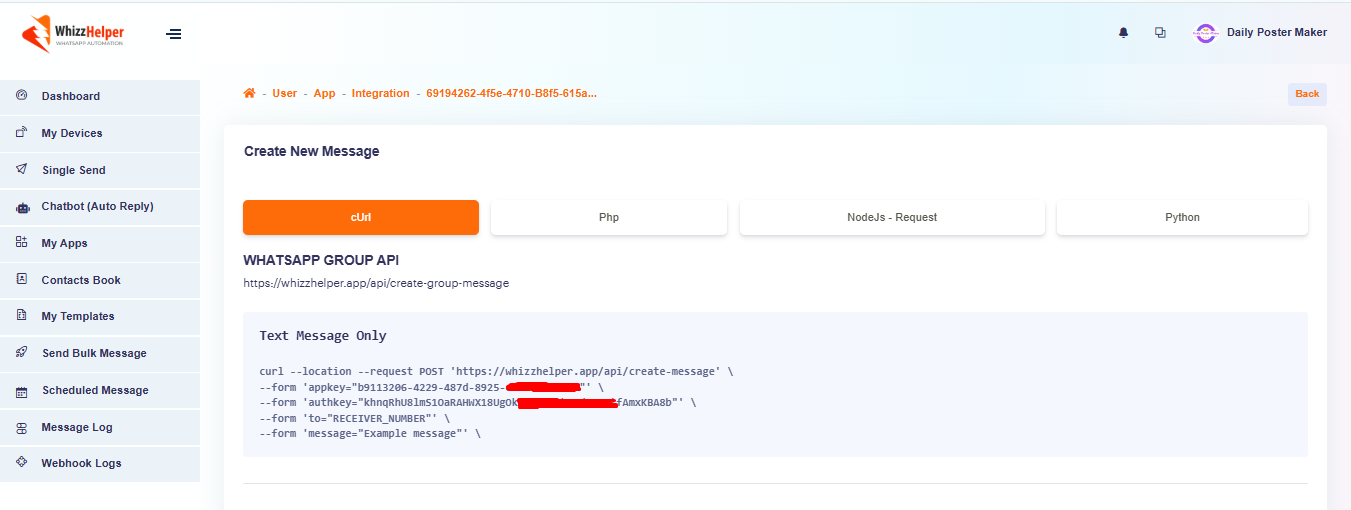The image size is (1351, 510).
Task: View the Message Log
Action: click(x=100, y=428)
